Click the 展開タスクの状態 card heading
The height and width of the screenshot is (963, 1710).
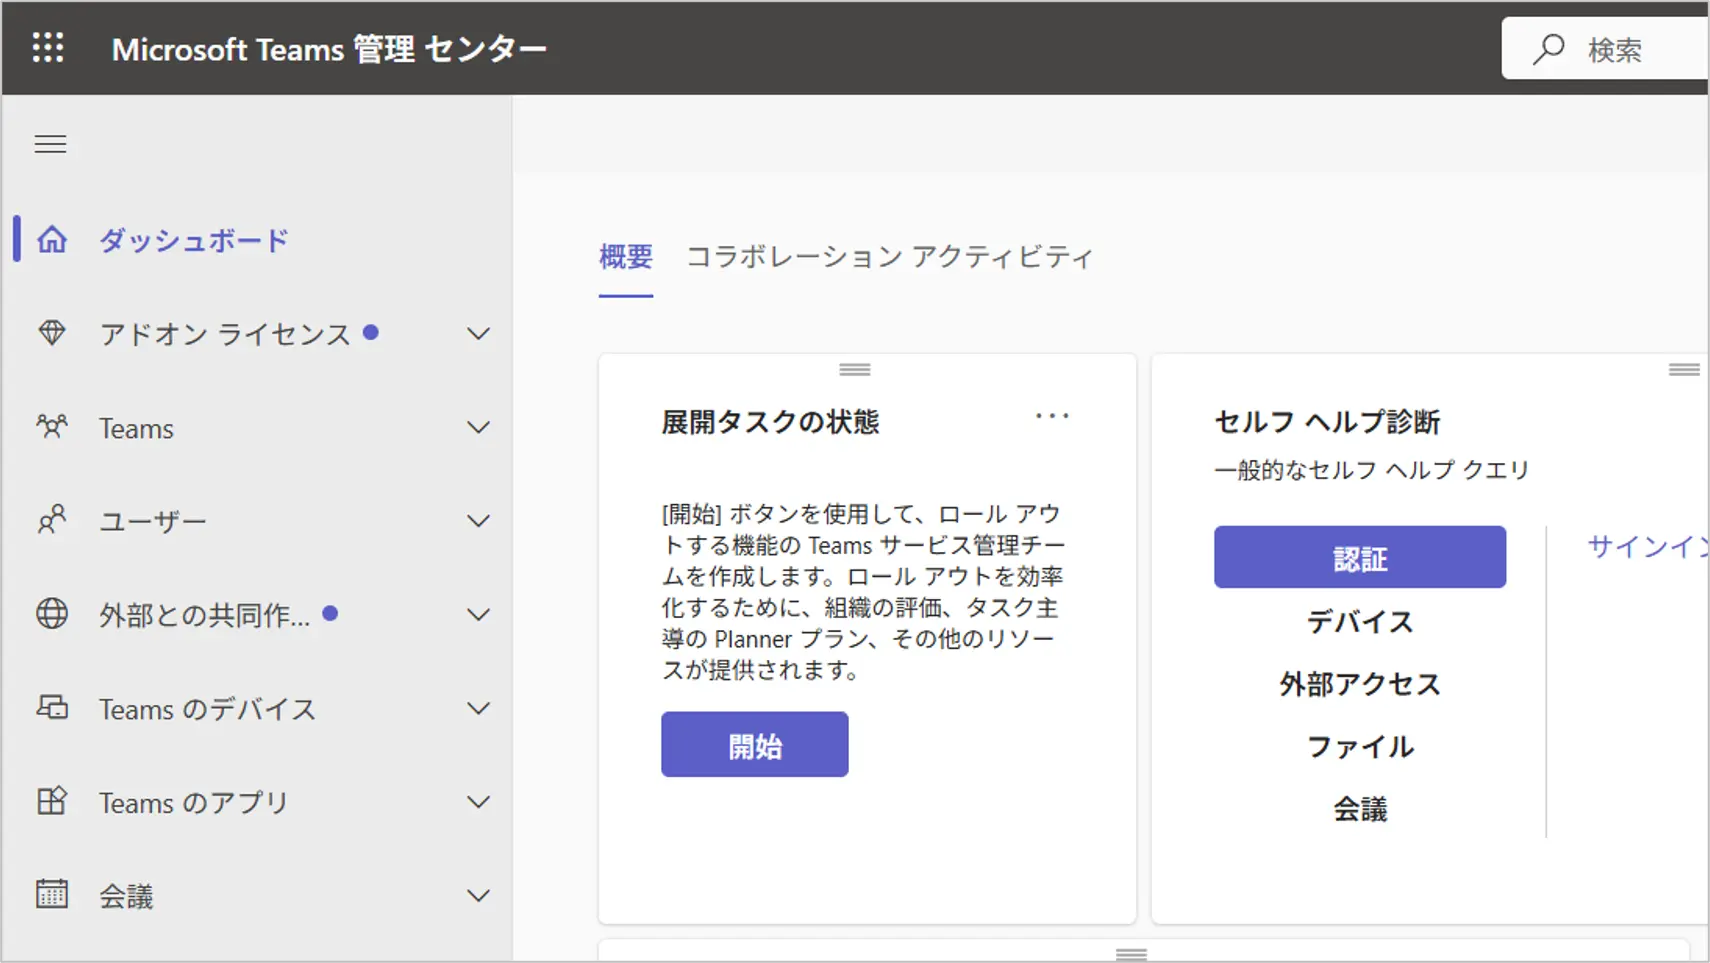pyautogui.click(x=770, y=422)
